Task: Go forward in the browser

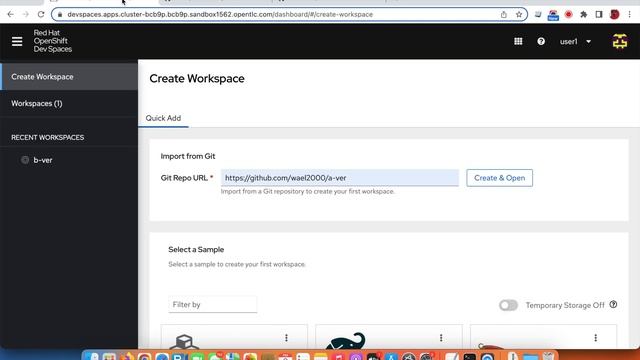Action: click(26, 14)
